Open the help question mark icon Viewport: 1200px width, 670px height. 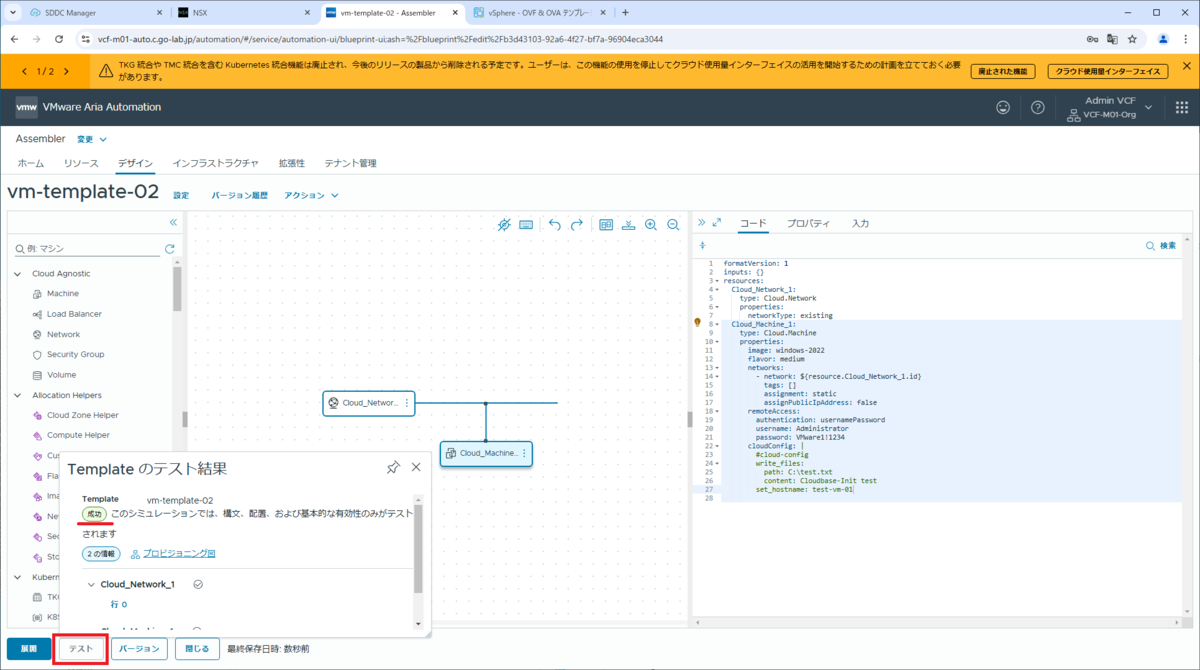1038,107
